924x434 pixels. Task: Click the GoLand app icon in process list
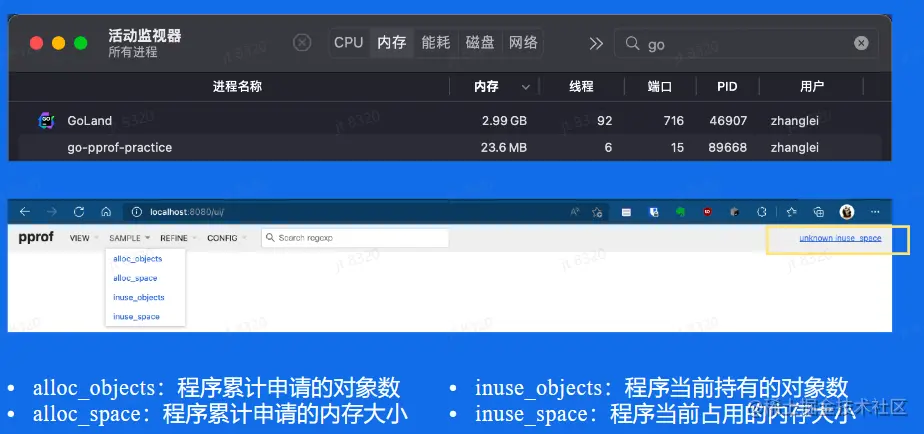46,120
